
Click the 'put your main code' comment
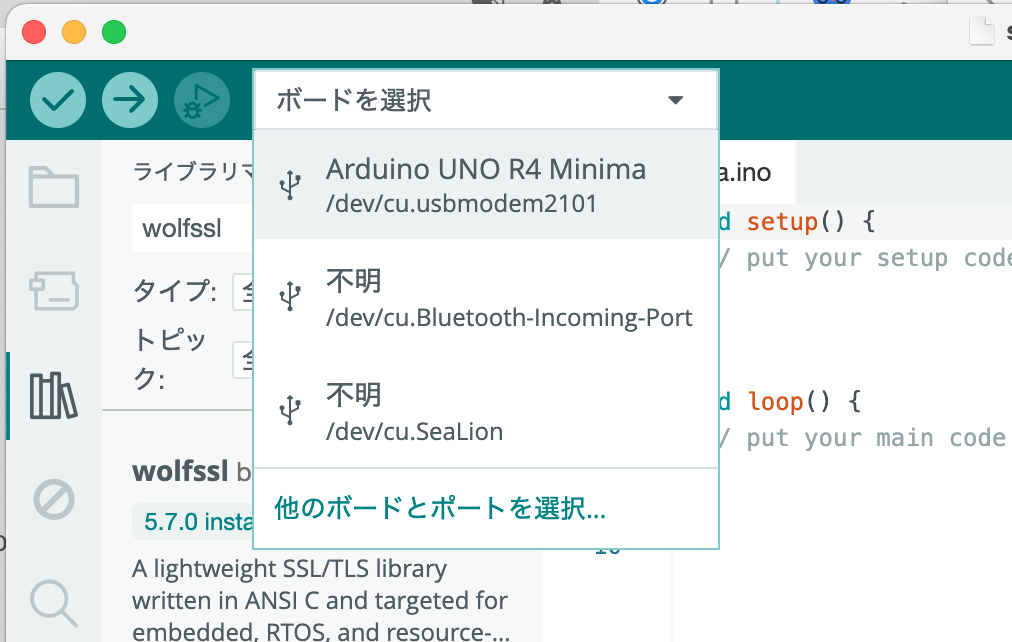click(865, 438)
